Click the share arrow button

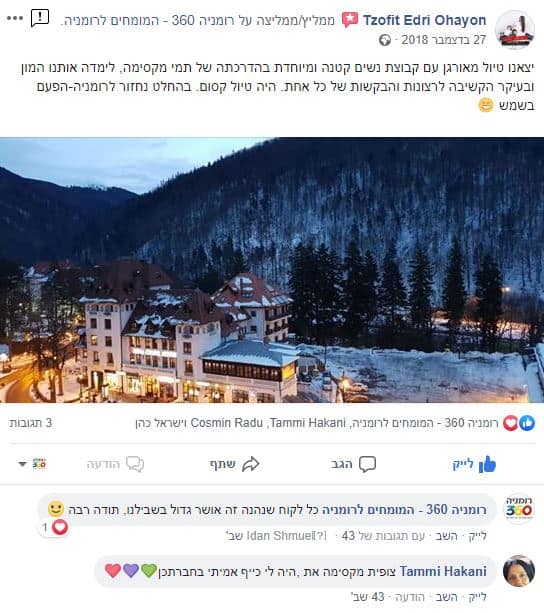[x=234, y=464]
